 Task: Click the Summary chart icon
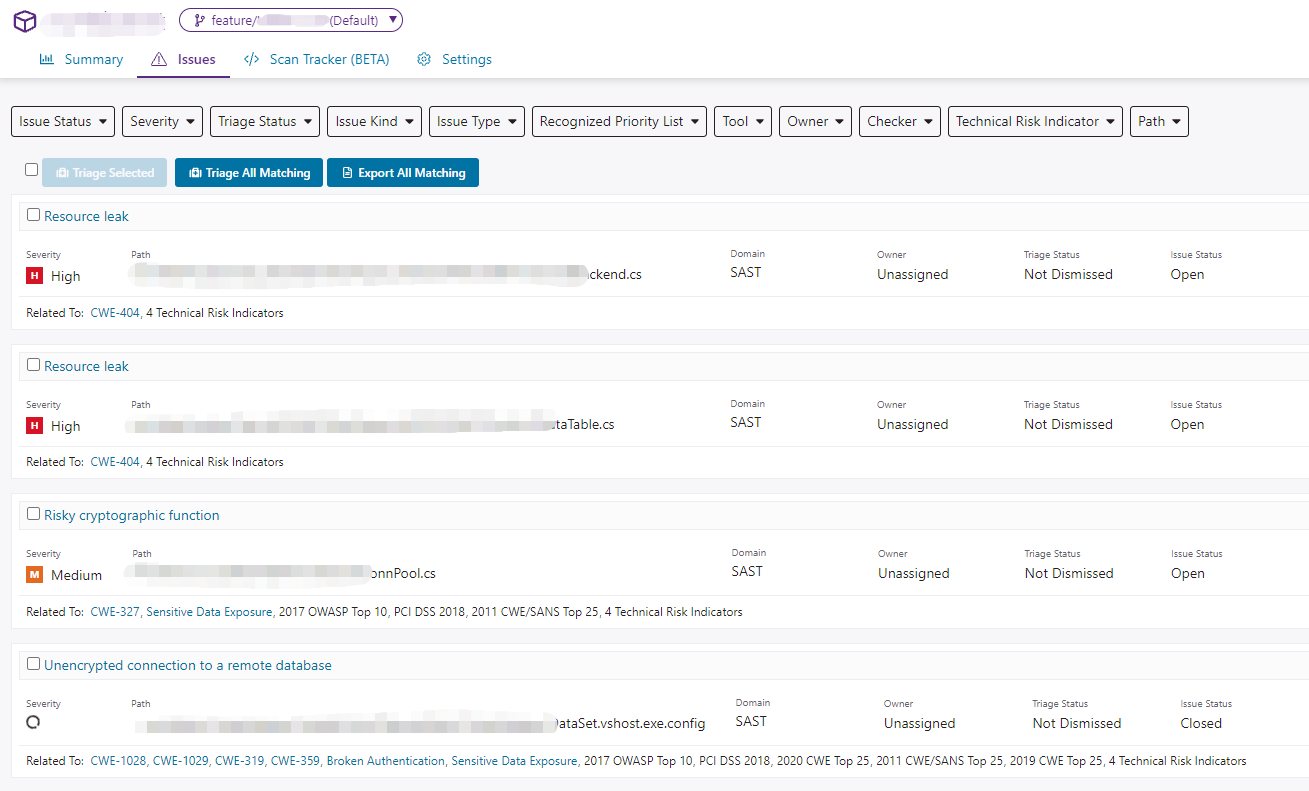[47, 60]
